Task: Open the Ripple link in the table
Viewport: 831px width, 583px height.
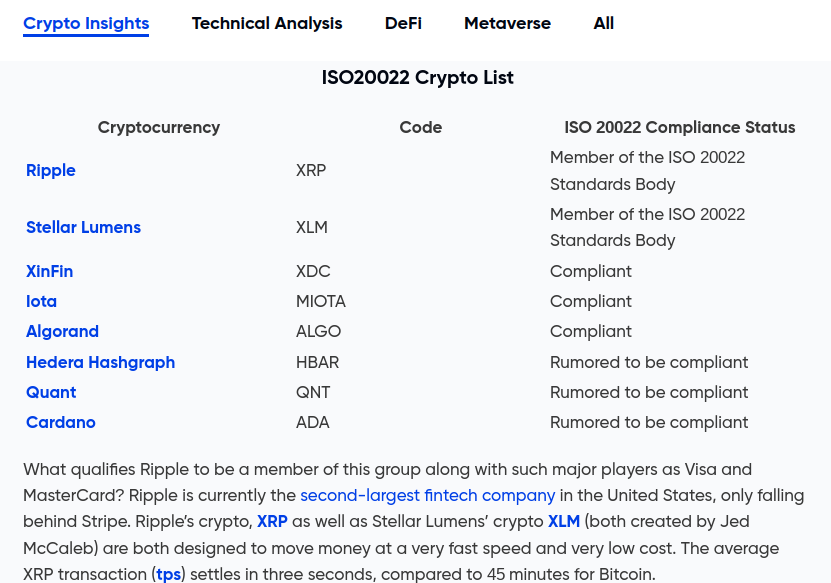Action: pos(51,171)
